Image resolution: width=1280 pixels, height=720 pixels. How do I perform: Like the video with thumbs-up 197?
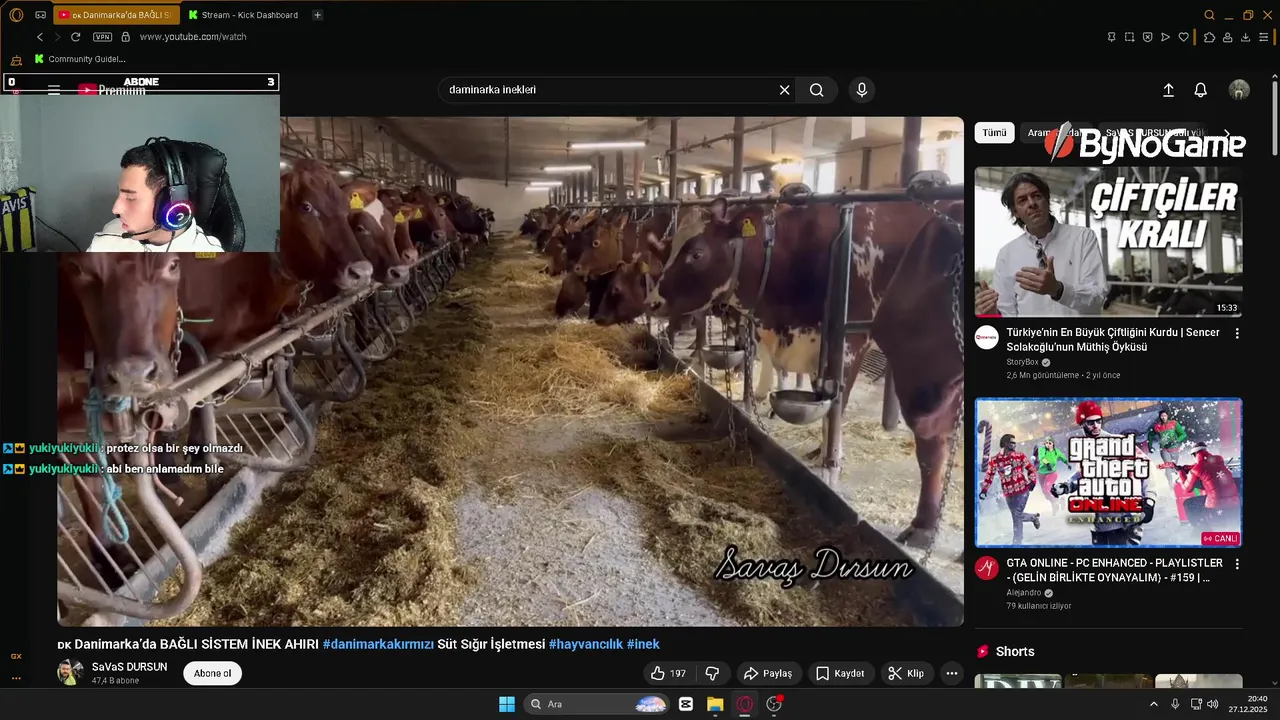668,673
